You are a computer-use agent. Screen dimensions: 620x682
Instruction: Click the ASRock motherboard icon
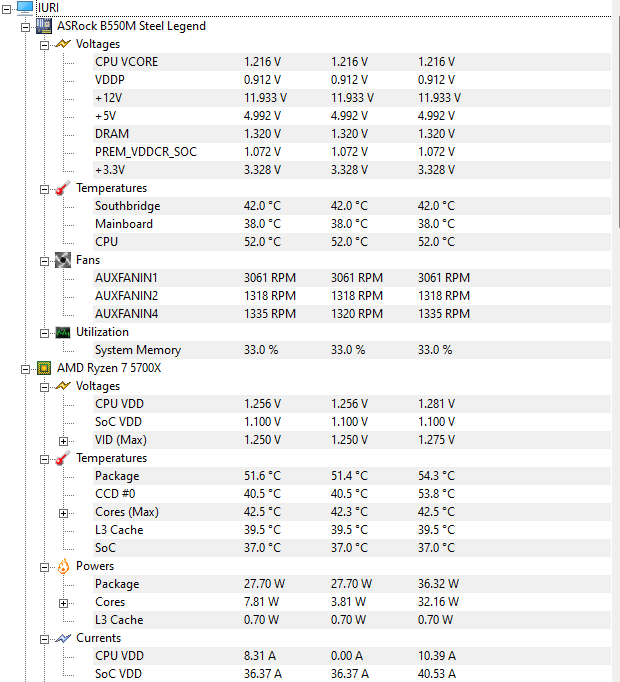pos(44,26)
